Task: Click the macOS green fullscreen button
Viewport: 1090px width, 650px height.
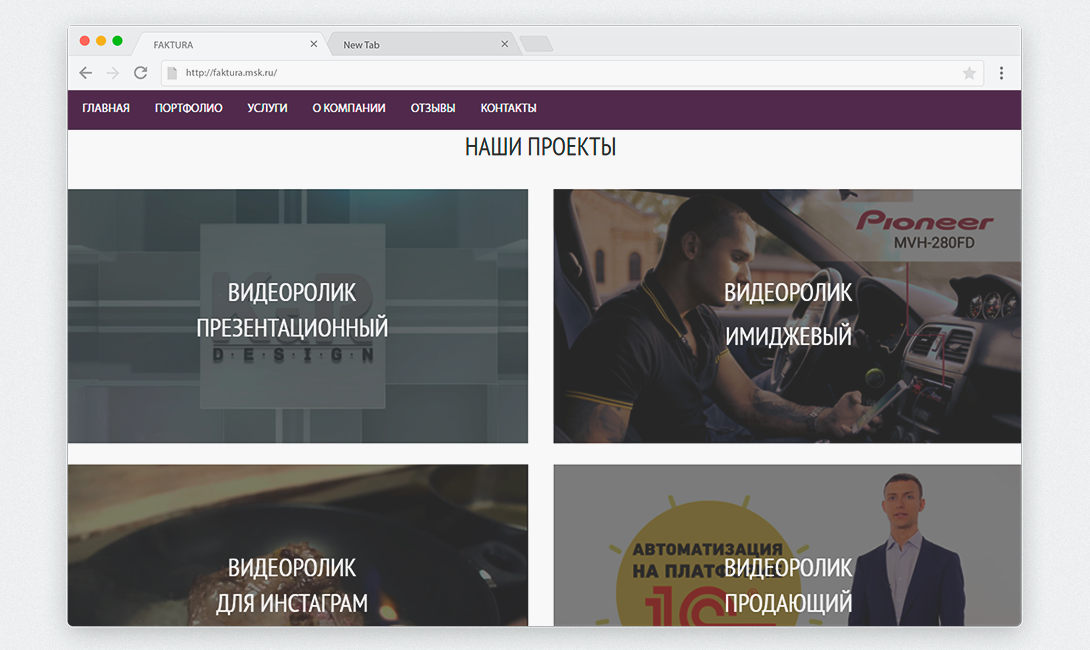Action: pyautogui.click(x=117, y=41)
